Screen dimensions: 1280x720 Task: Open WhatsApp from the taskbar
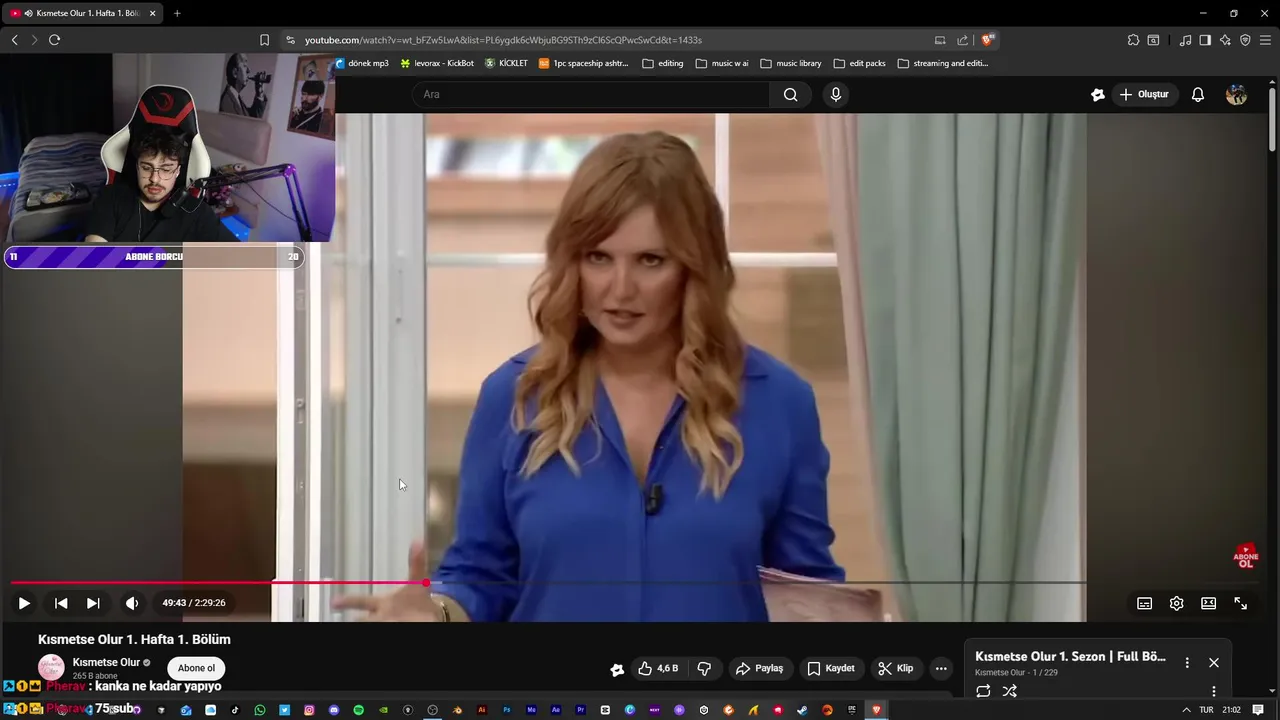pos(260,710)
